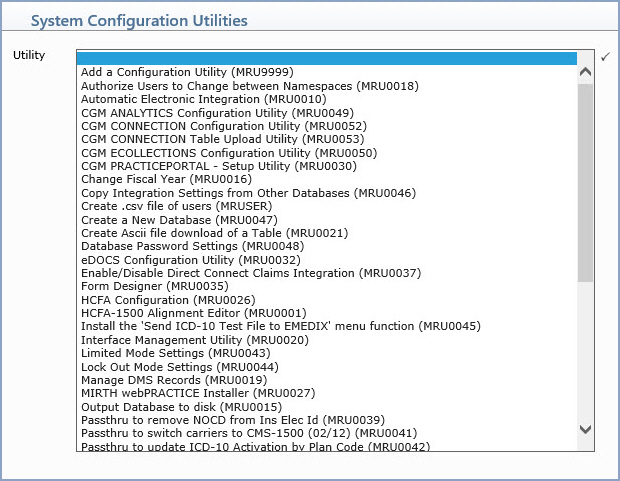Viewport: 620px width, 481px height.
Task: Click the list scrollbar thumb
Action: pos(585,183)
